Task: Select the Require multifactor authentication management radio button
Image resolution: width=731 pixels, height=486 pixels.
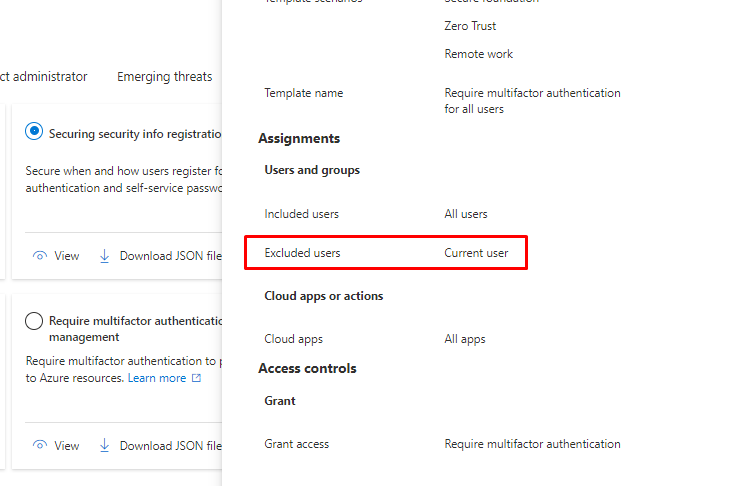Action: (34, 321)
